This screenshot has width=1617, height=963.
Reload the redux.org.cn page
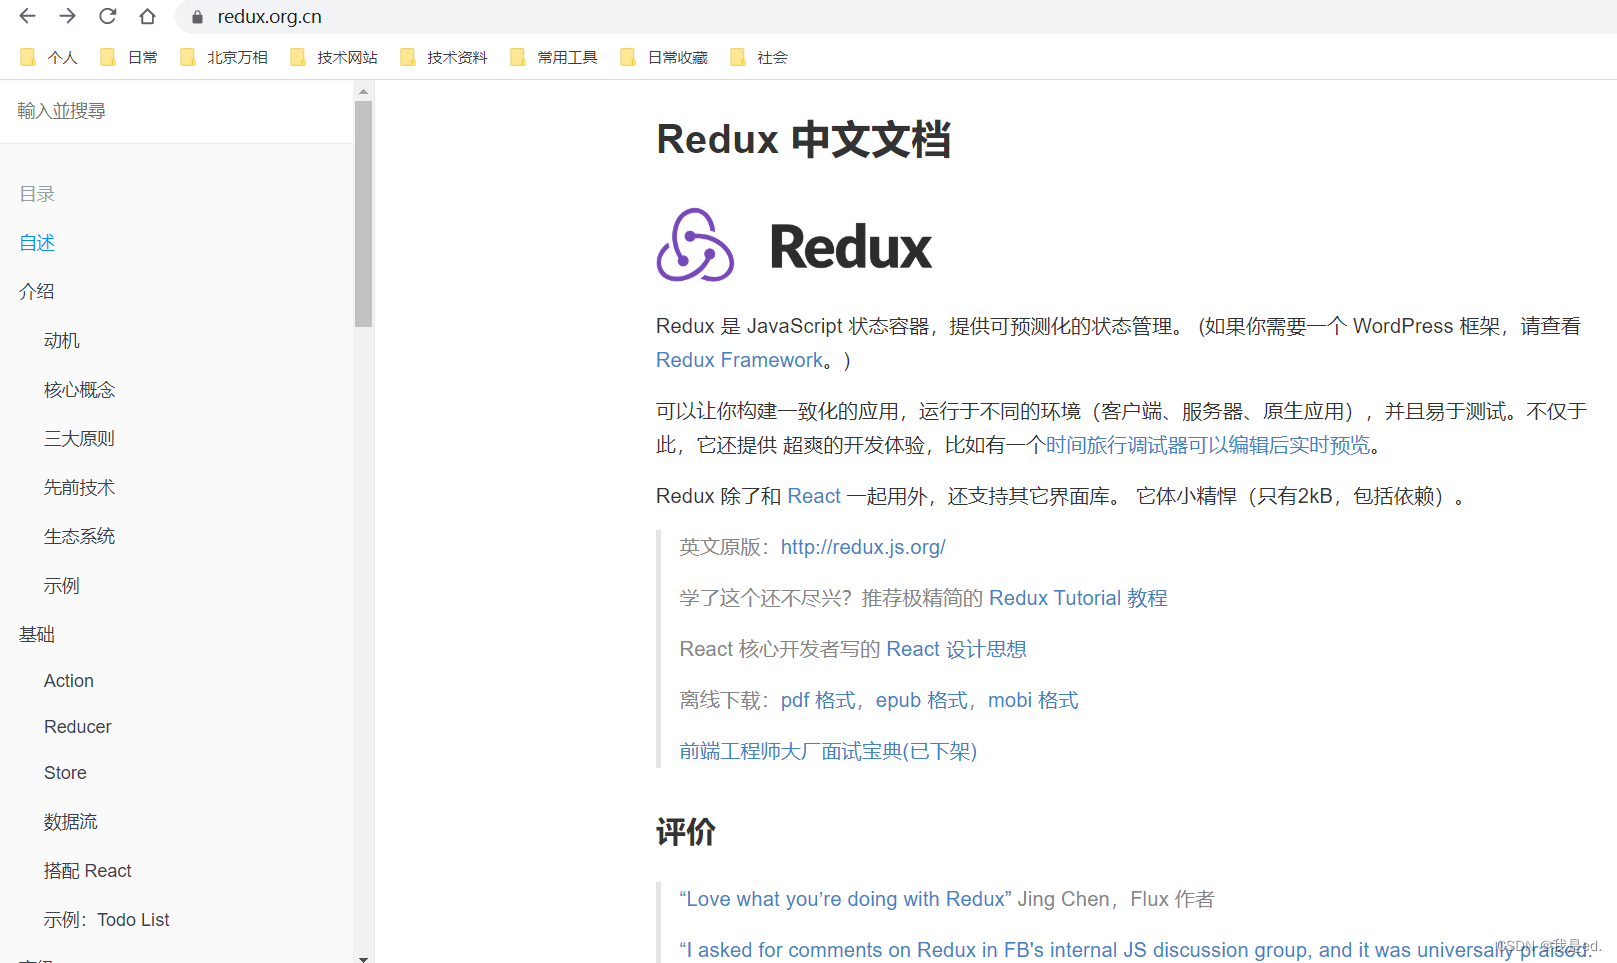pos(107,16)
